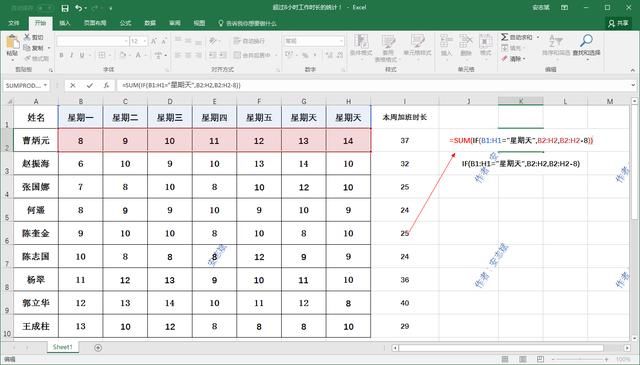Toggle center horizontal alignment
The image size is (640, 365).
[x=189, y=55]
